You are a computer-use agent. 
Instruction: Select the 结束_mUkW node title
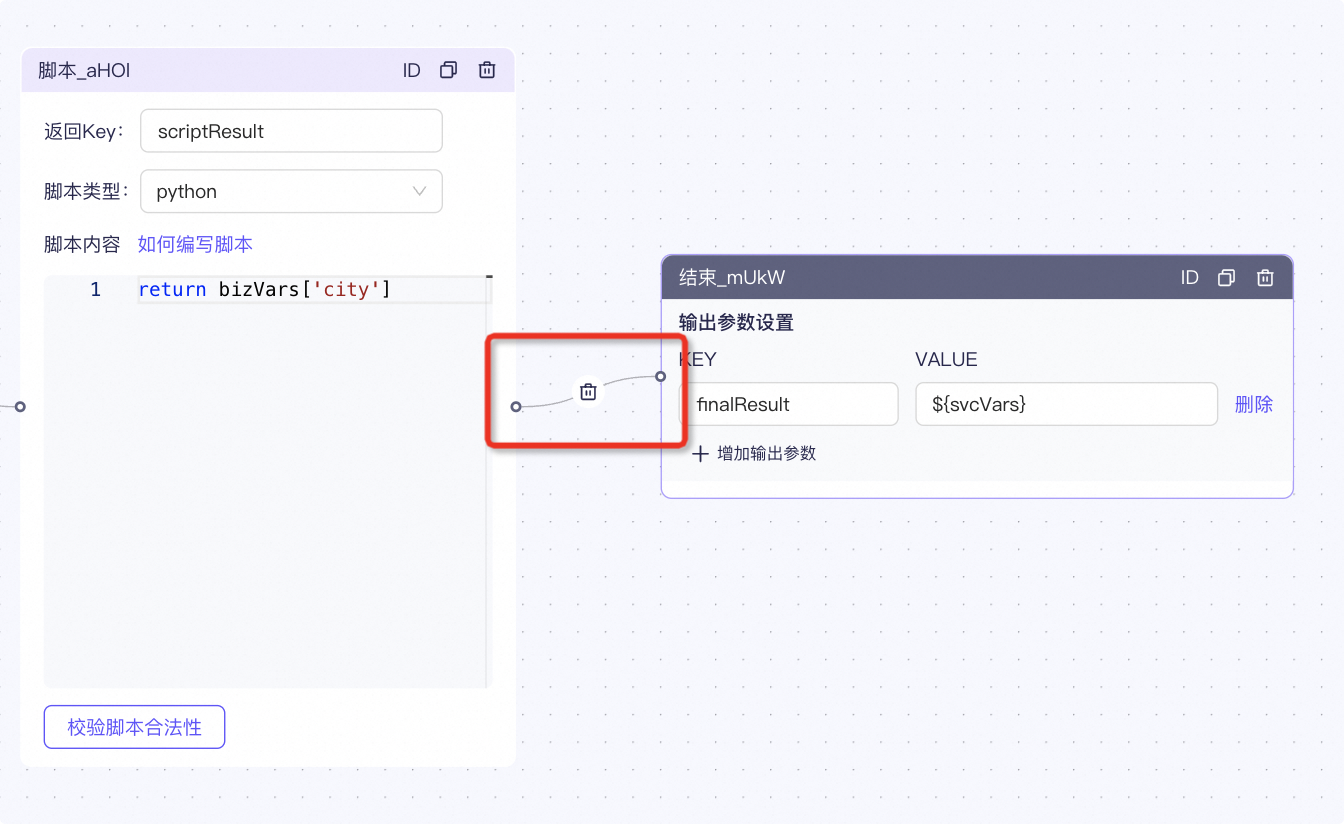[x=732, y=278]
